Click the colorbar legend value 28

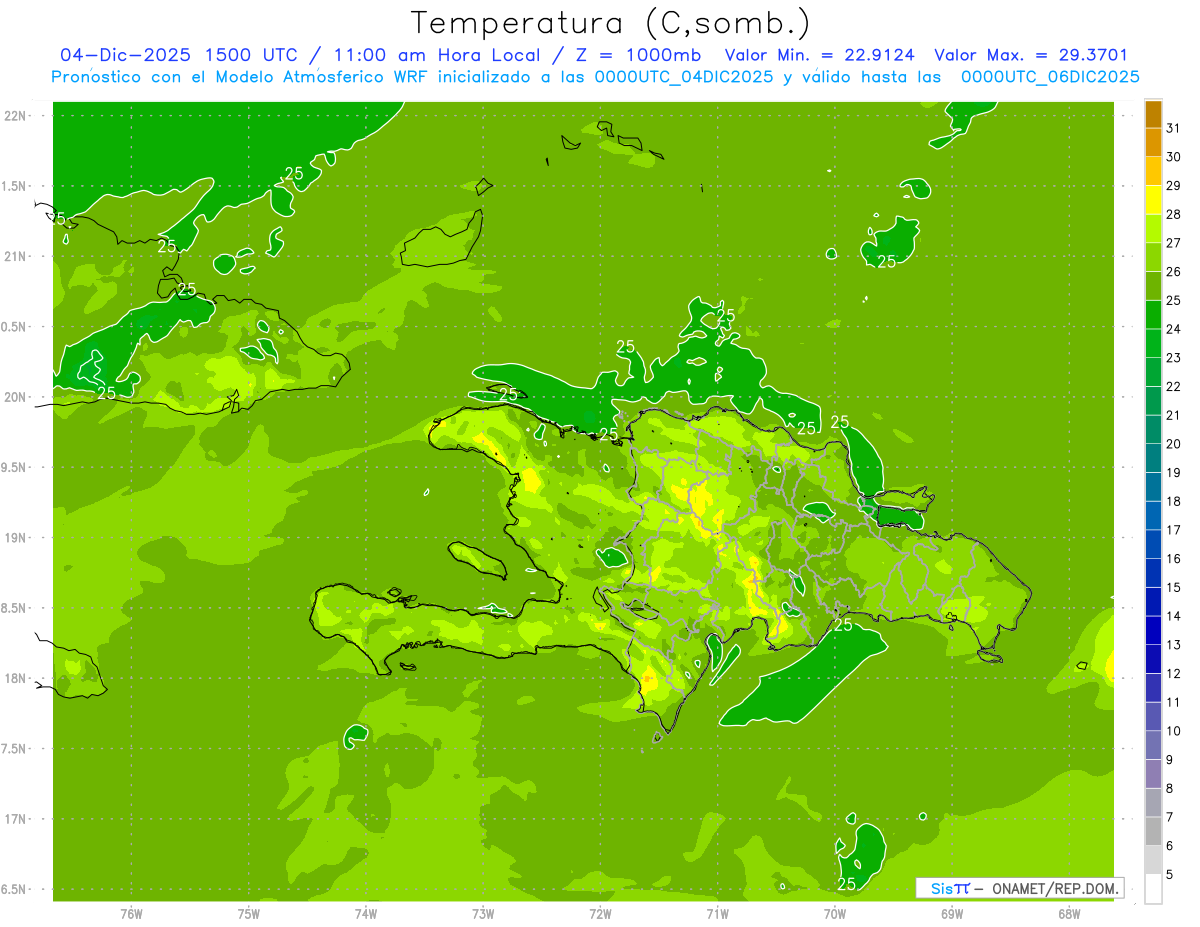coord(1174,214)
